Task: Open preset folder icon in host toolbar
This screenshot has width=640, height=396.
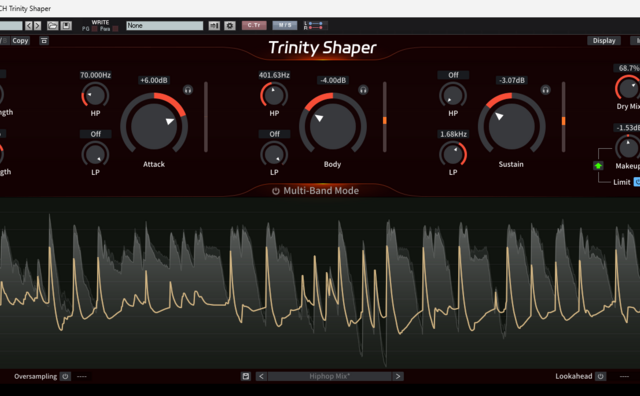Action: point(53,26)
